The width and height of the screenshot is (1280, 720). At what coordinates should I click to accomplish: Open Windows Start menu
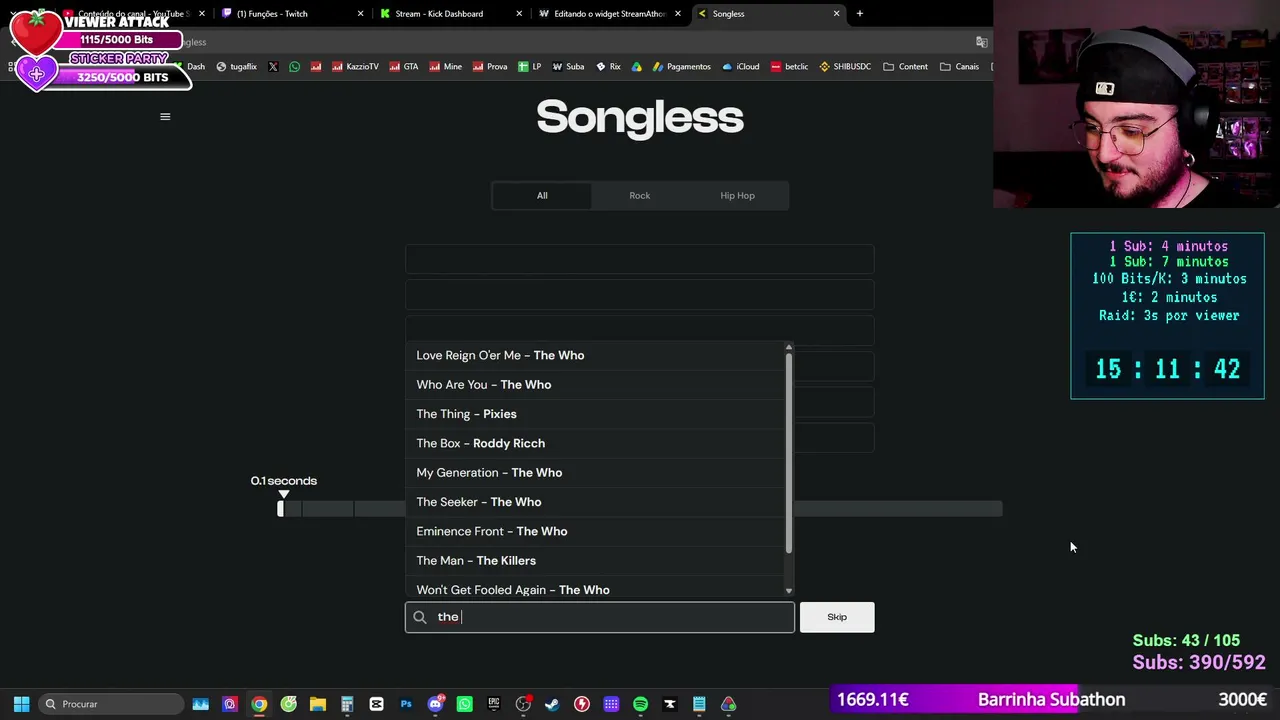(x=21, y=704)
